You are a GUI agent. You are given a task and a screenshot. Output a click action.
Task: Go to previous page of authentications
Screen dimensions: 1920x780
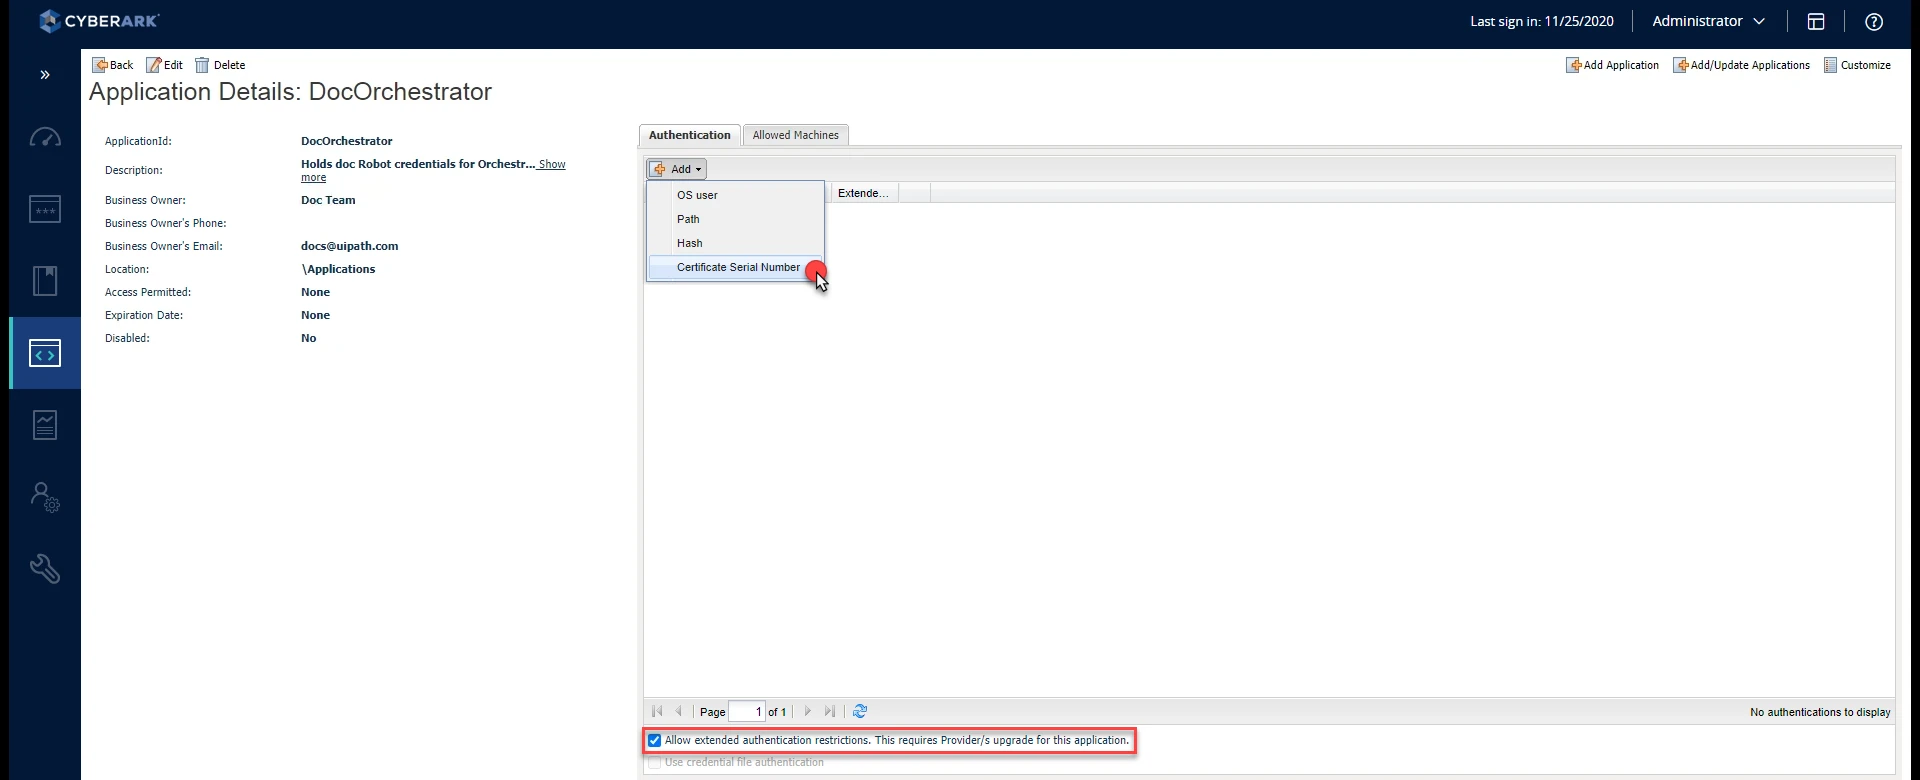point(679,712)
